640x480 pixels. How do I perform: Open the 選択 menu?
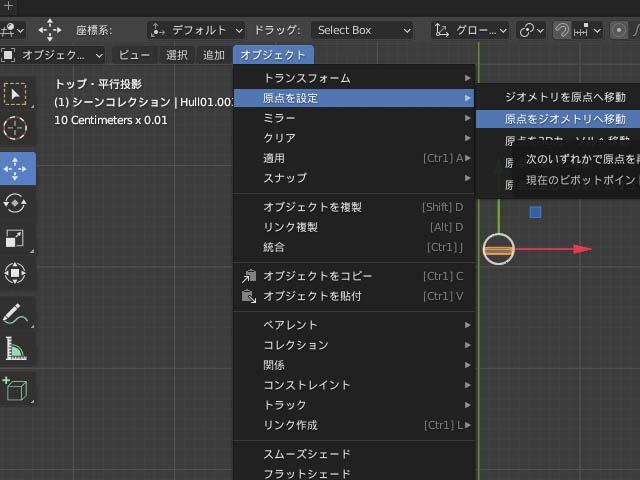(x=177, y=55)
